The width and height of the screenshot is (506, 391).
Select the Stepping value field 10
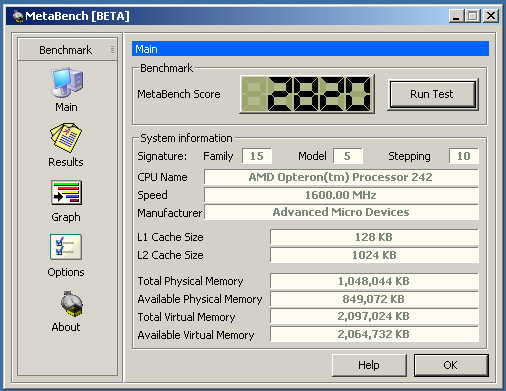coord(463,156)
